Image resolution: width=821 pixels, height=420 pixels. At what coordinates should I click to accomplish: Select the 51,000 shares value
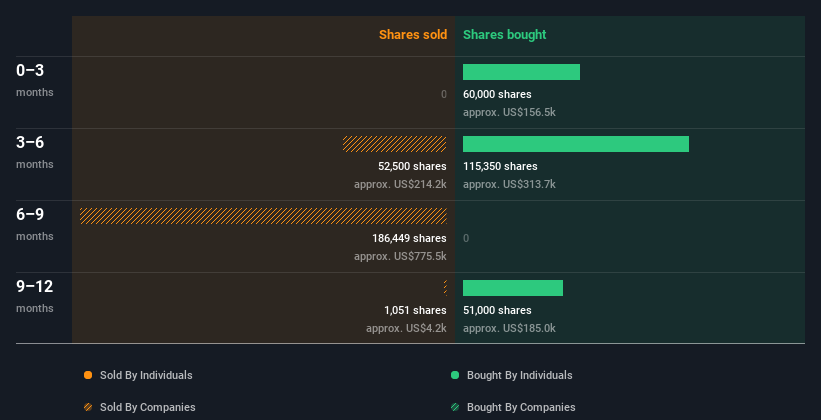coord(497,310)
